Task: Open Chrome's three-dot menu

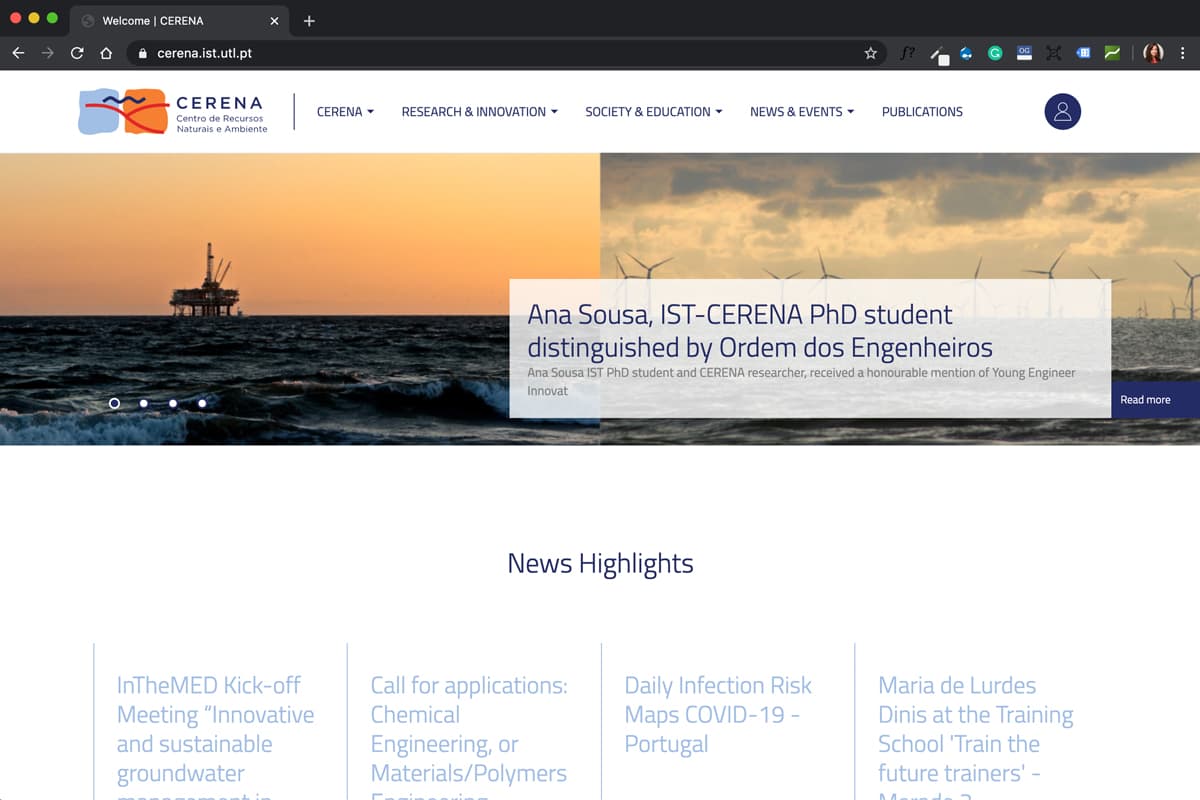Action: point(1182,53)
